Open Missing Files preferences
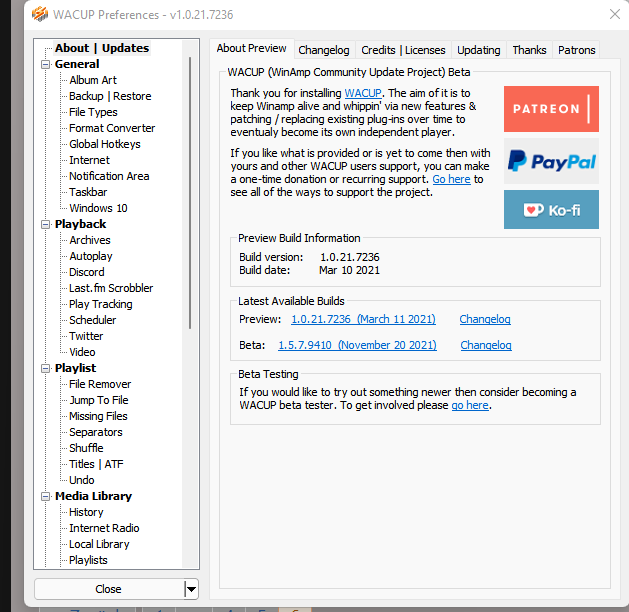Image resolution: width=629 pixels, height=612 pixels. click(98, 416)
